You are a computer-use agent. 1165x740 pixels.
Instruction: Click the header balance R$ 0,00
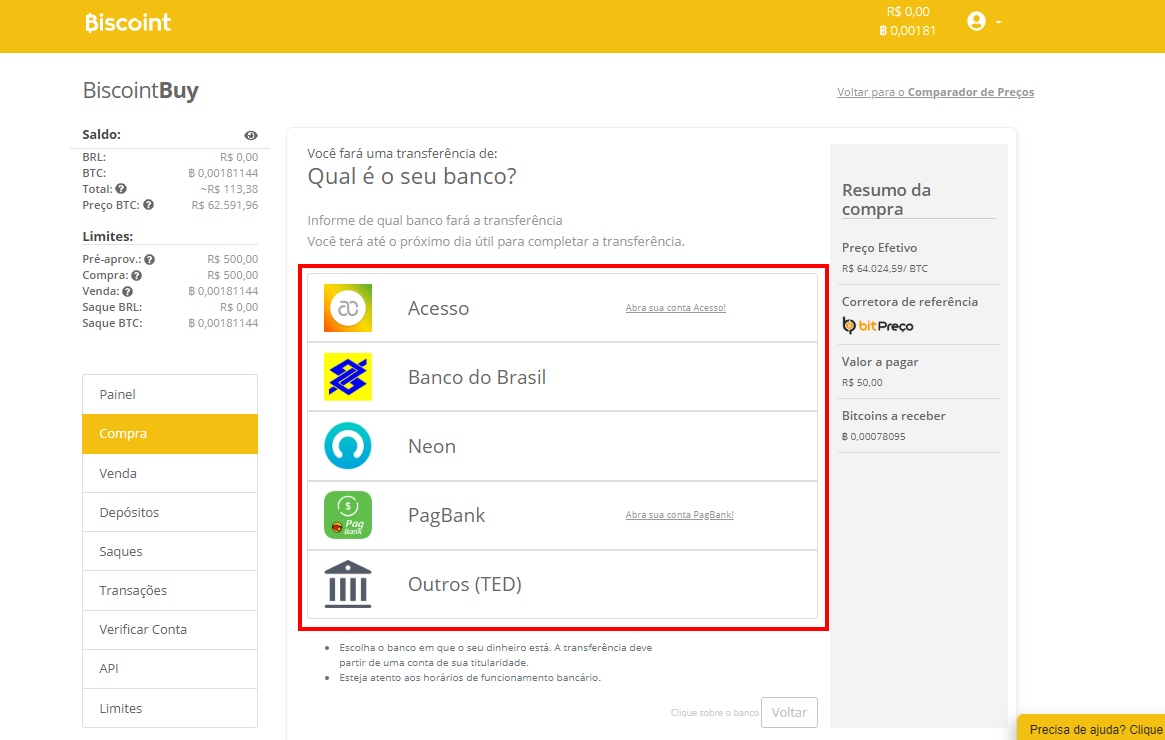pyautogui.click(x=908, y=12)
